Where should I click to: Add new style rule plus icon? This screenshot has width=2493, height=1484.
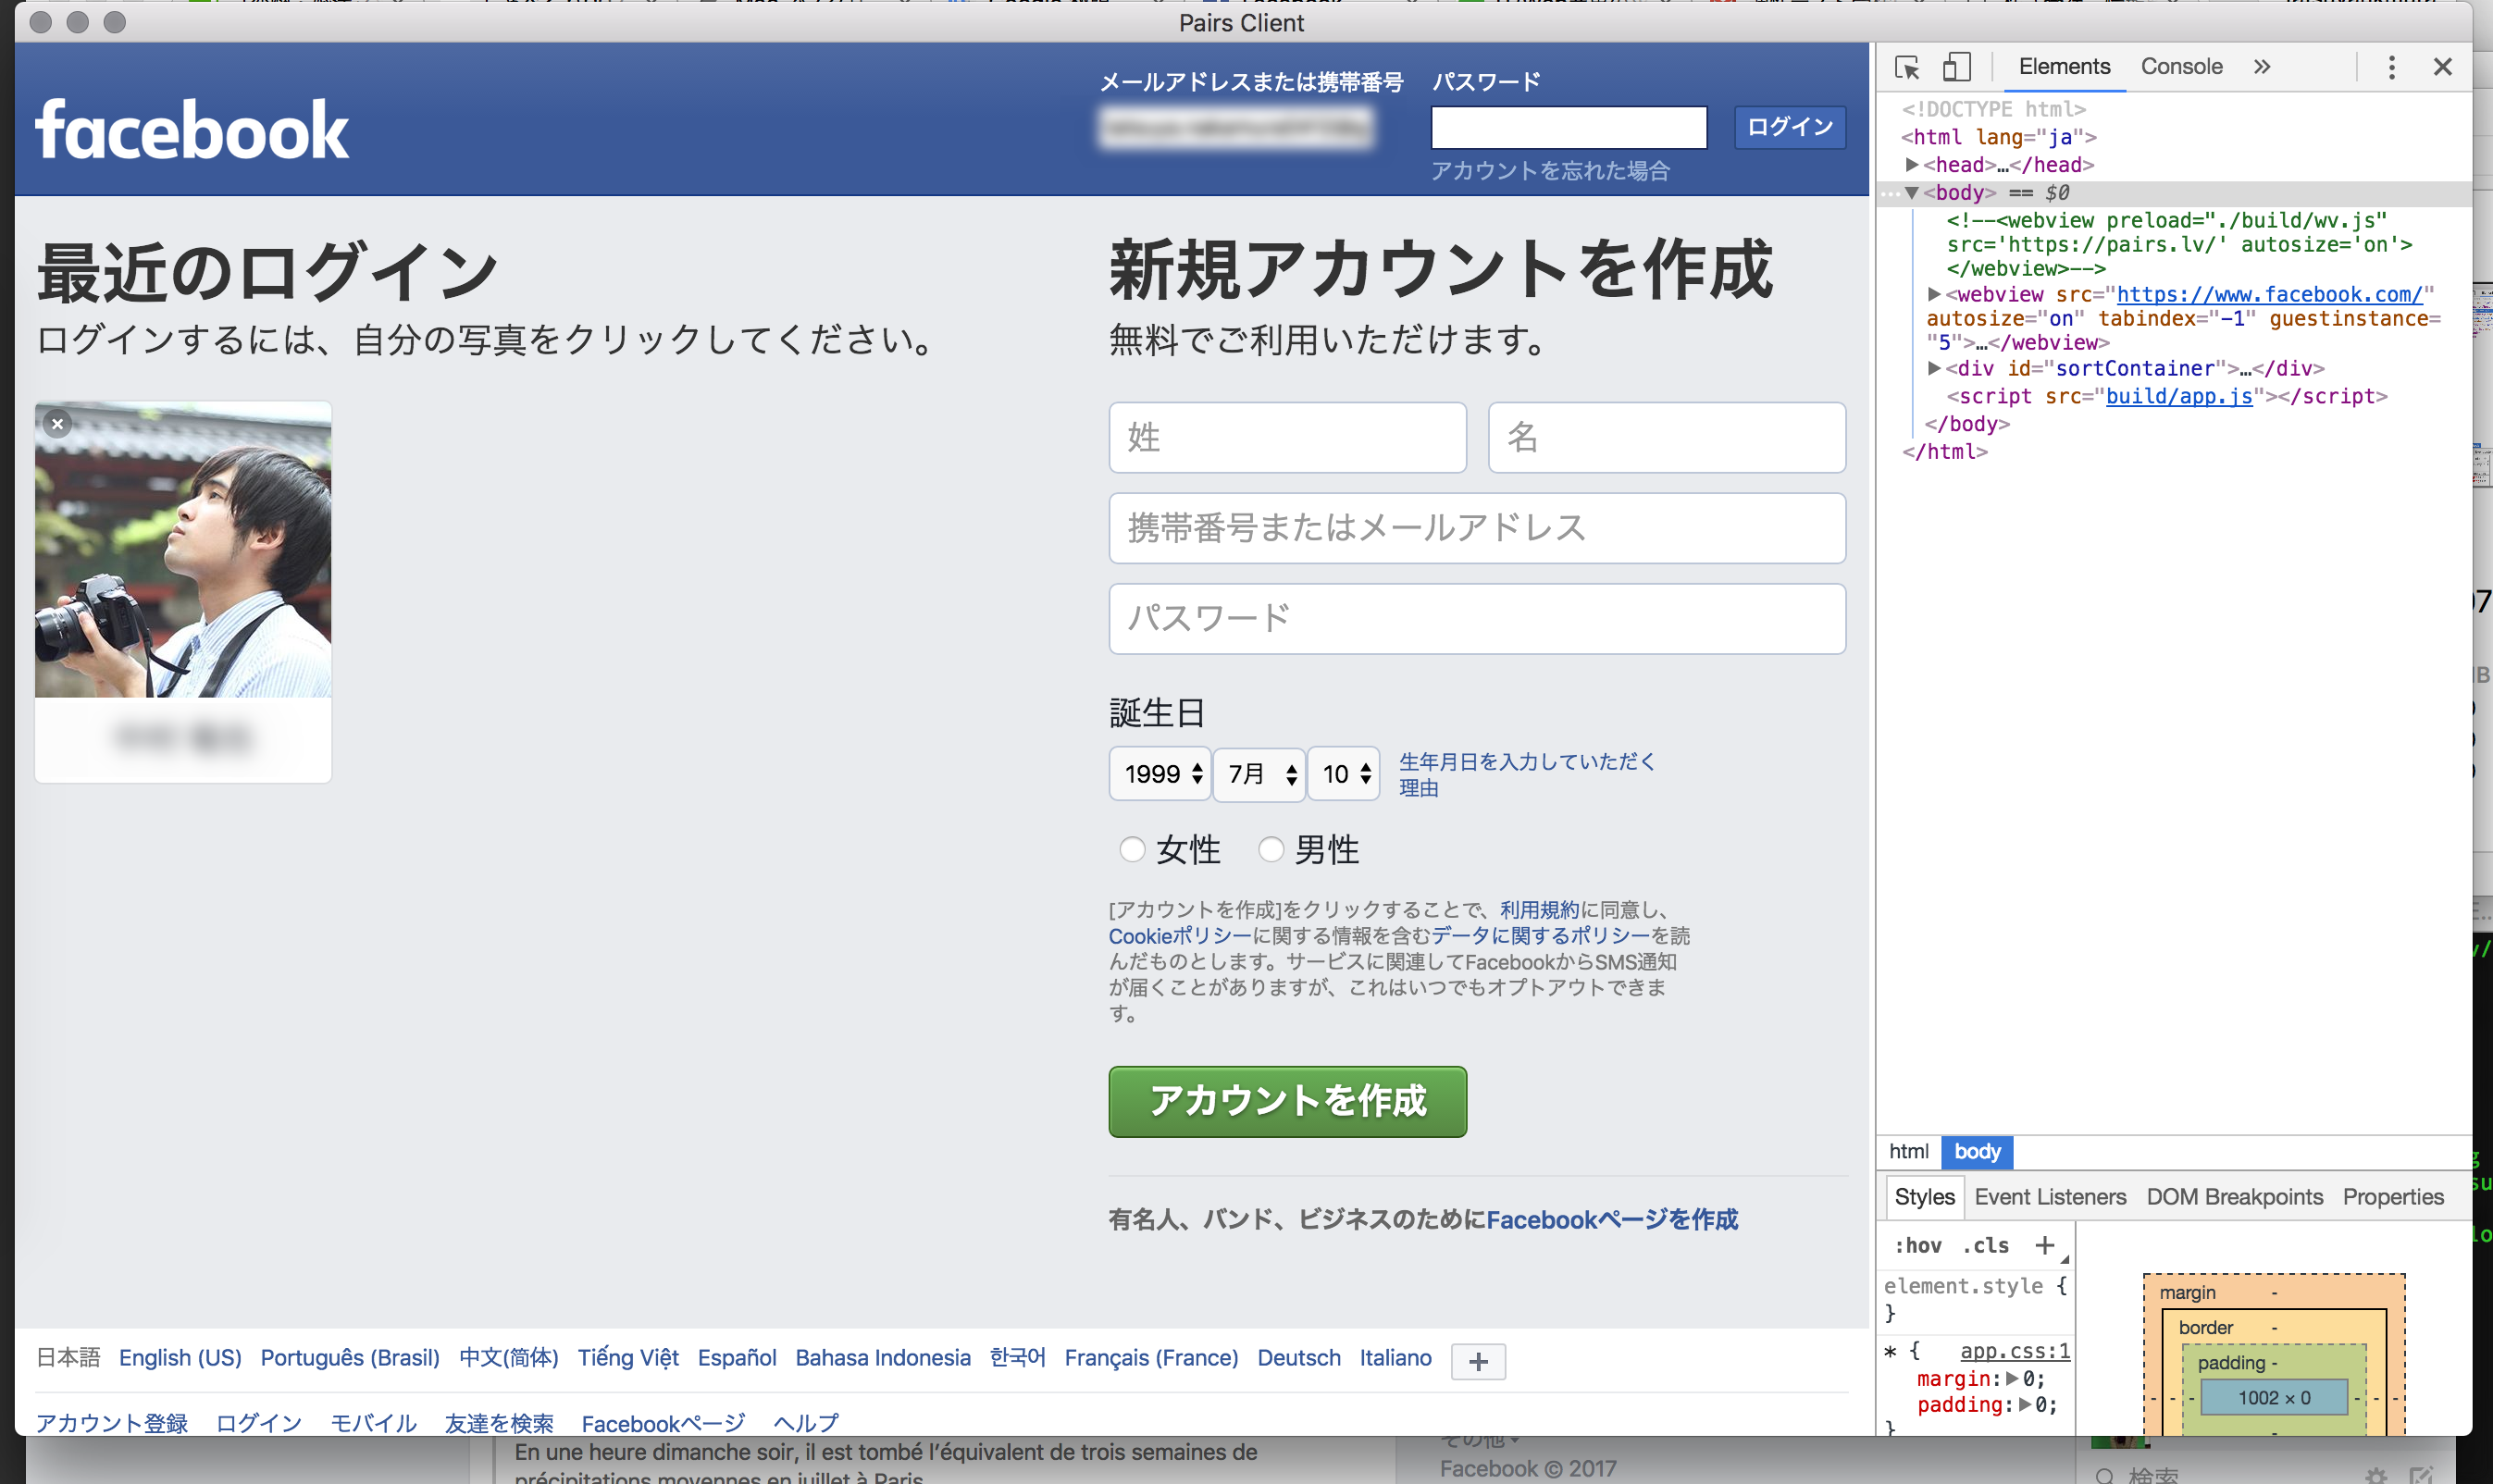(x=2044, y=1245)
